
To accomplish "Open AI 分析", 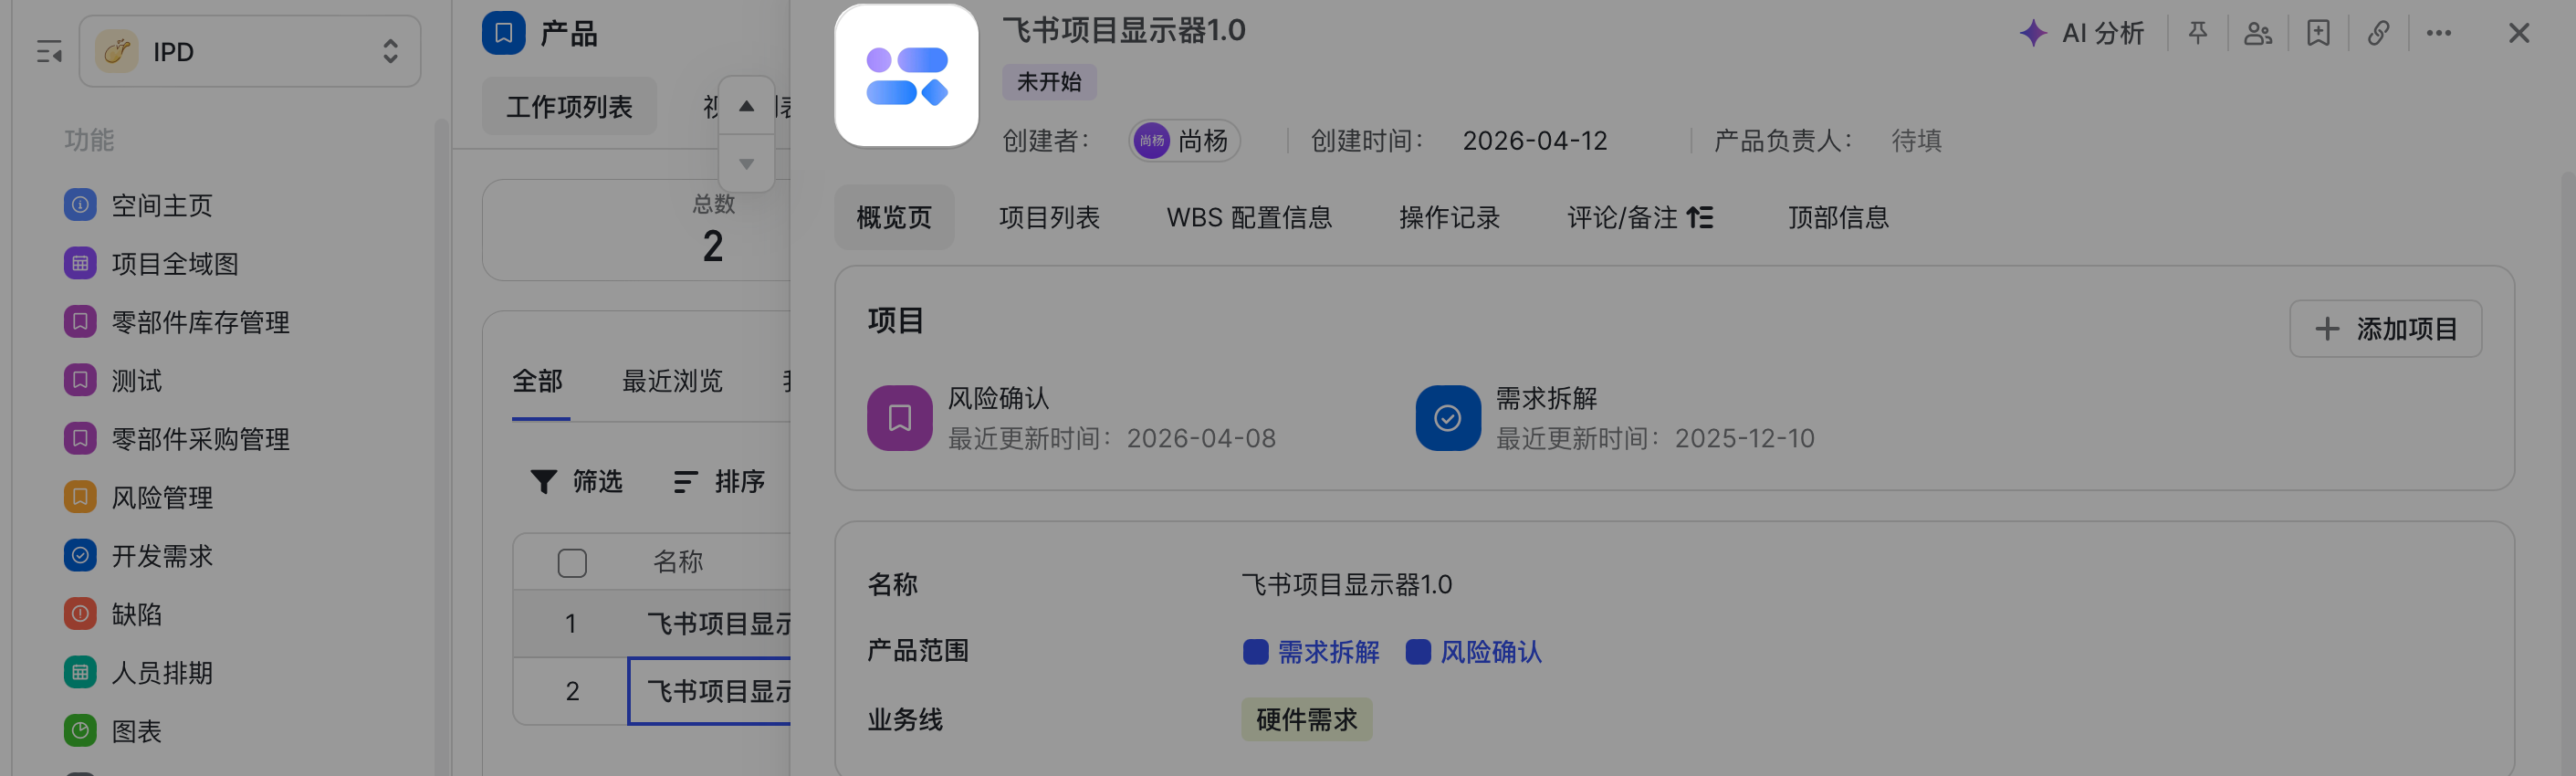I will coord(2082,34).
